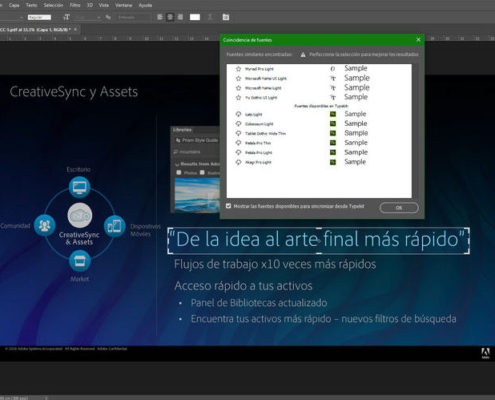The image size is (495, 400).
Task: Open the Filtro menu
Action: point(75,5)
